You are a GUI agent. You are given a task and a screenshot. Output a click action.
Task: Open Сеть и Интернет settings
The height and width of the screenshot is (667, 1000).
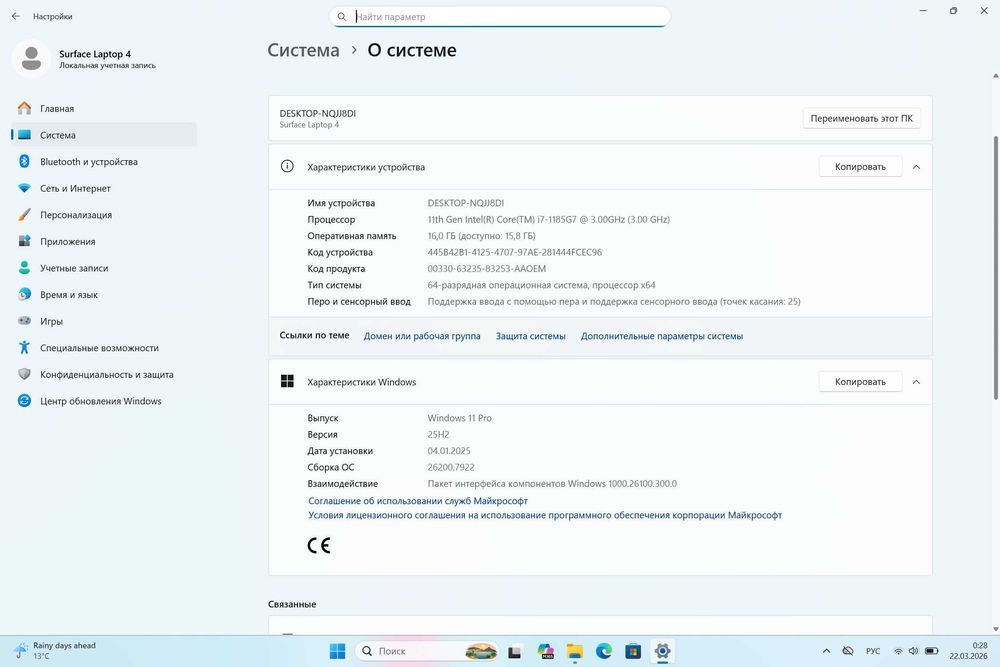click(x=104, y=189)
